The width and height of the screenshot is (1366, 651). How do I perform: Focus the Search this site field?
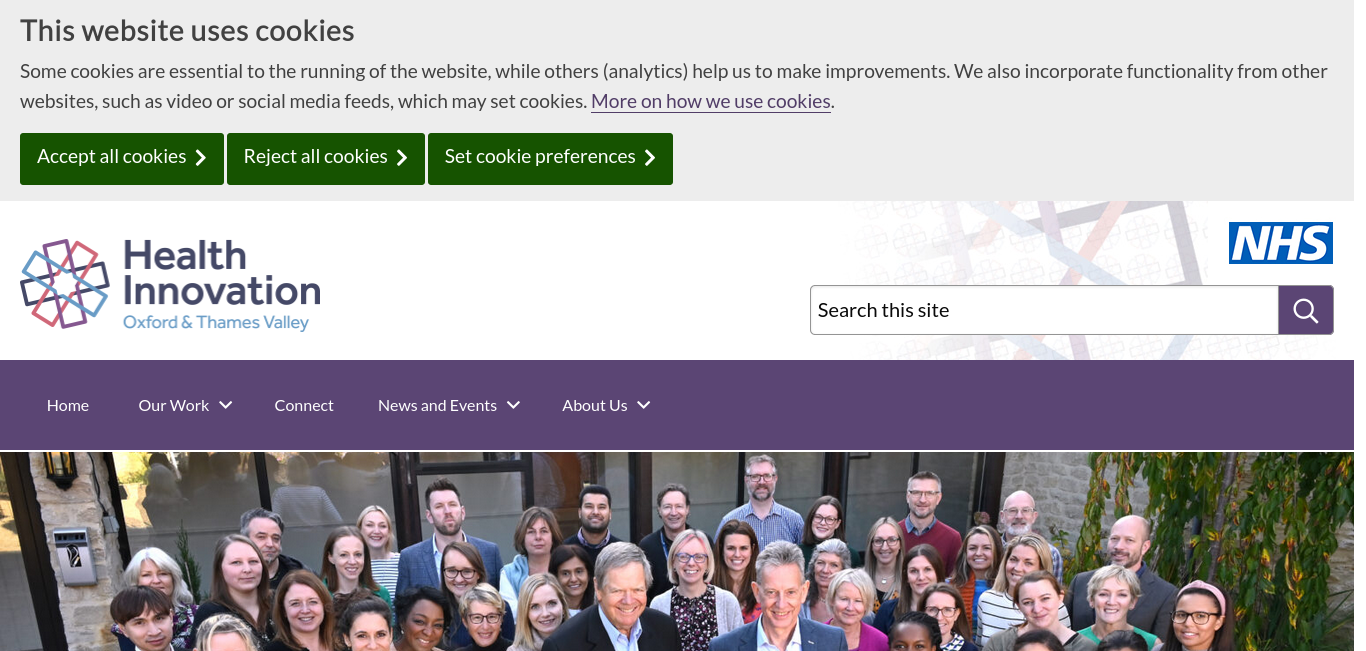click(x=1044, y=310)
